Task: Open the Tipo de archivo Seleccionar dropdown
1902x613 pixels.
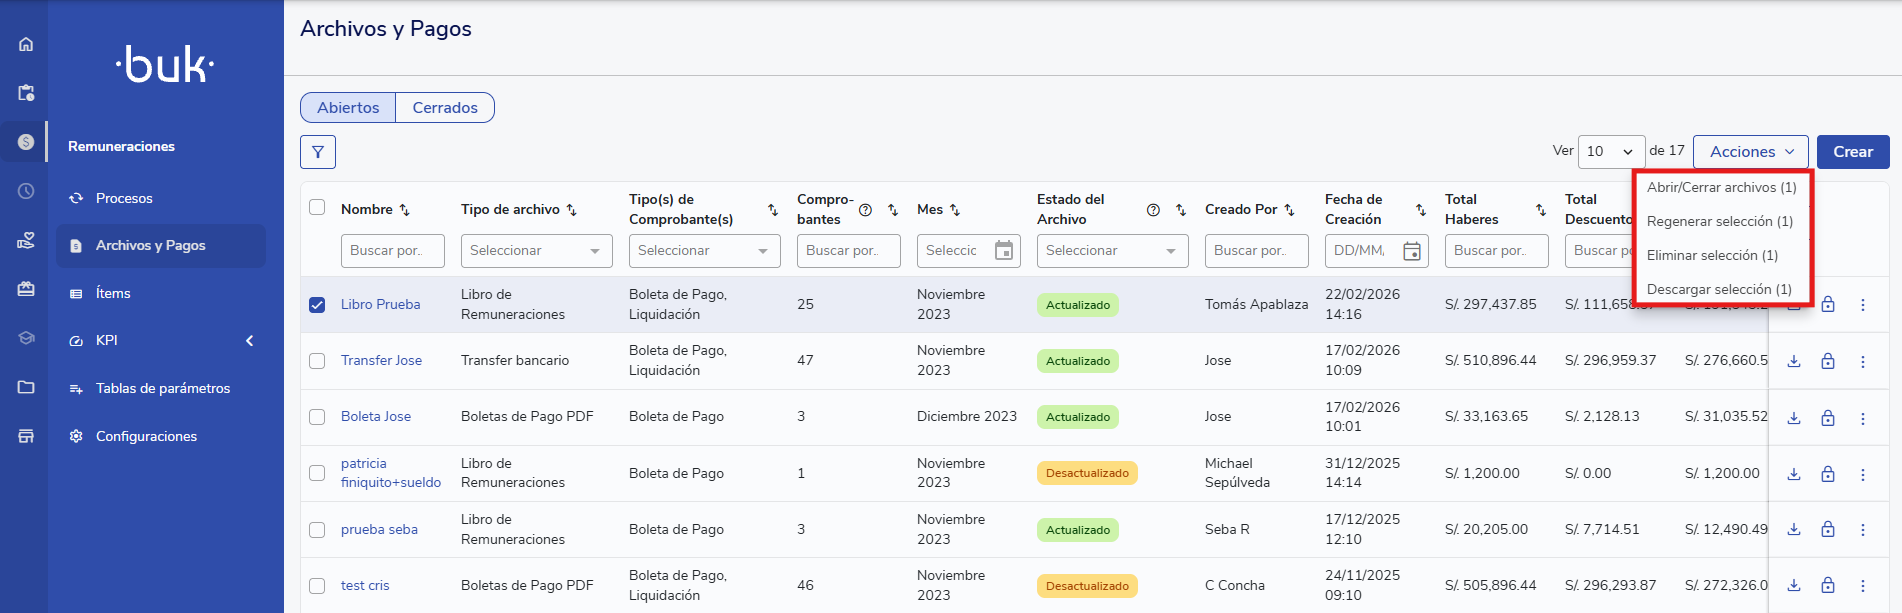Action: pyautogui.click(x=536, y=251)
